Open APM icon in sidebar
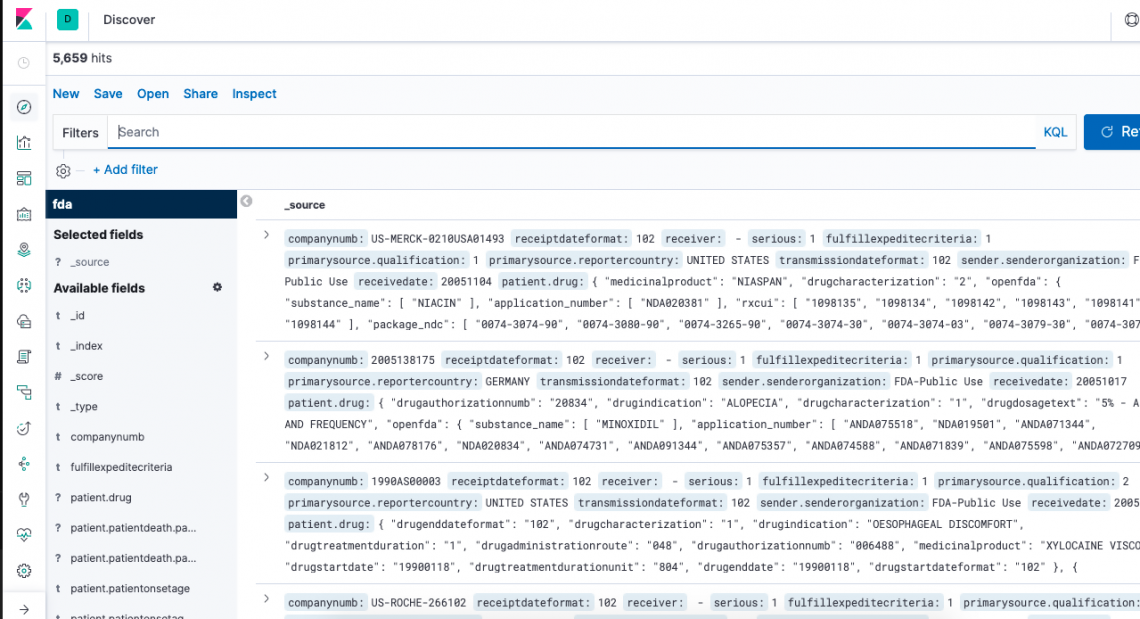 [x=24, y=393]
